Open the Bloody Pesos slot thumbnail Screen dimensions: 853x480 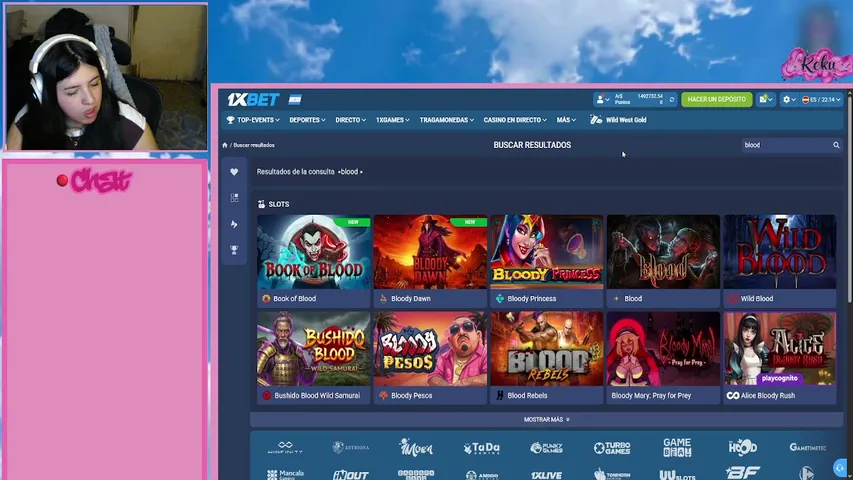(430, 349)
